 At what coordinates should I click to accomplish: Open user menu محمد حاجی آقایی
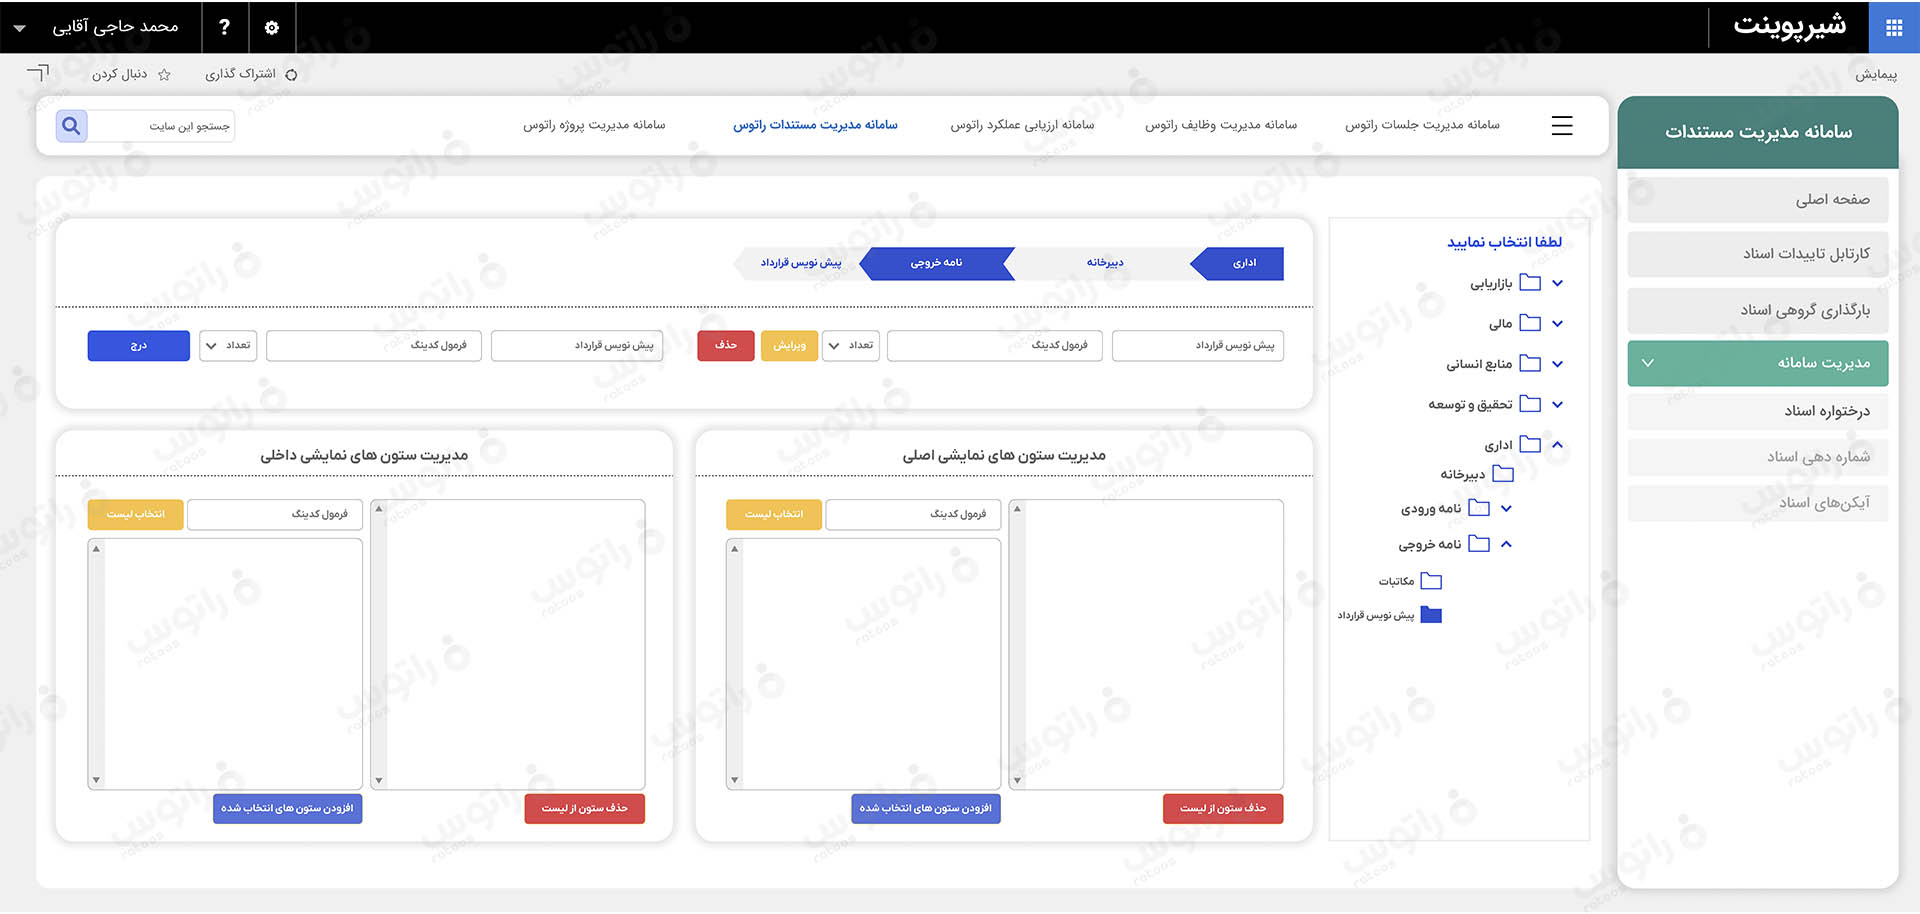tap(100, 28)
